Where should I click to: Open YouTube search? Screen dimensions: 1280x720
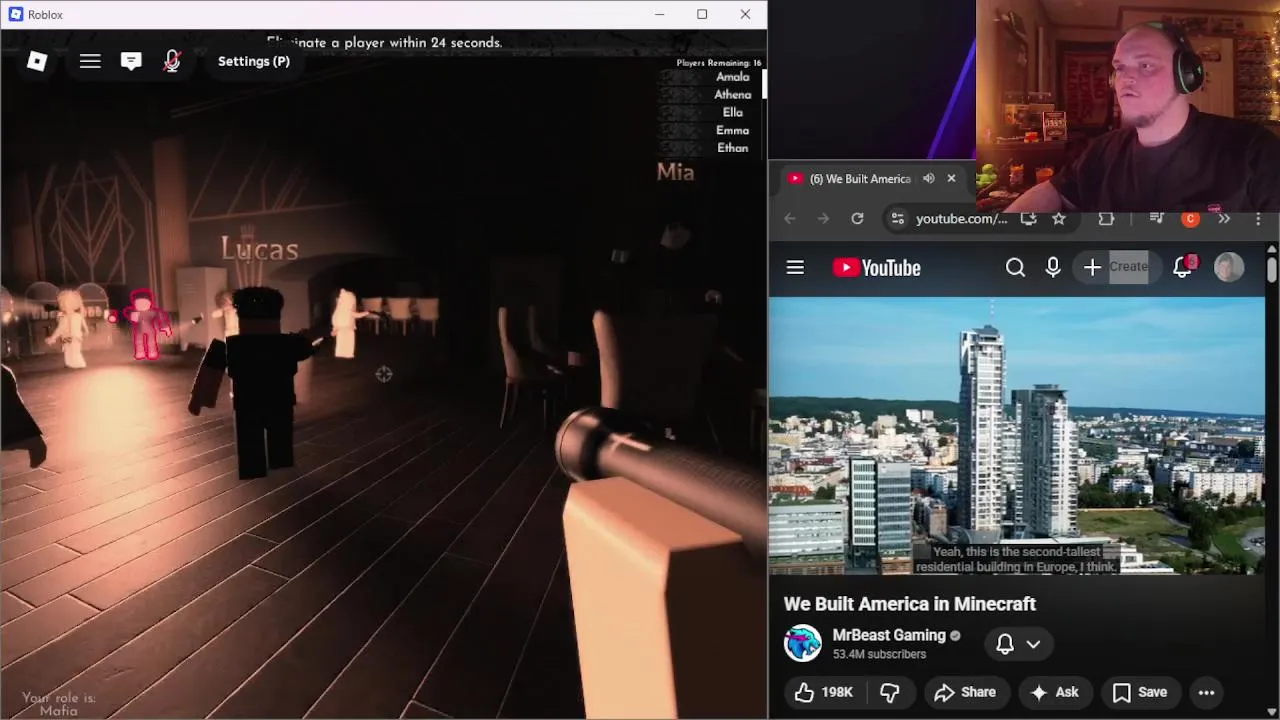(1015, 267)
